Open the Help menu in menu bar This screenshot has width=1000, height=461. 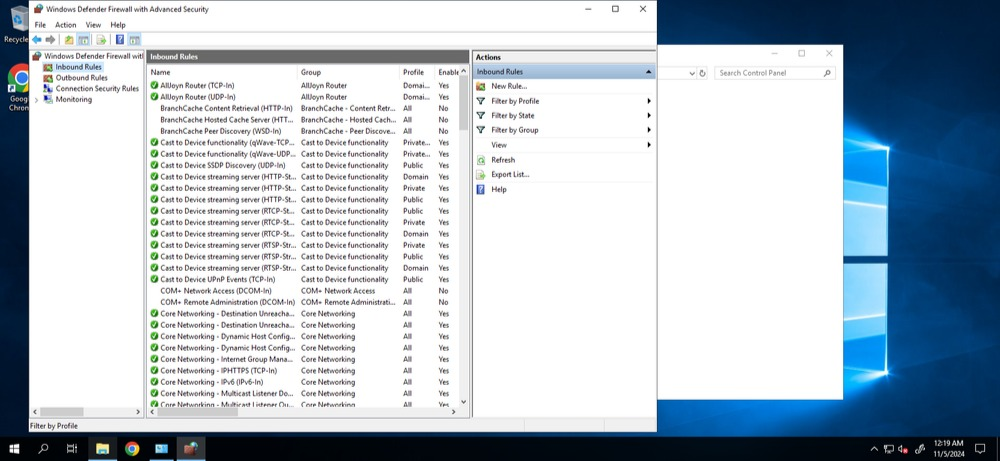[x=118, y=25]
